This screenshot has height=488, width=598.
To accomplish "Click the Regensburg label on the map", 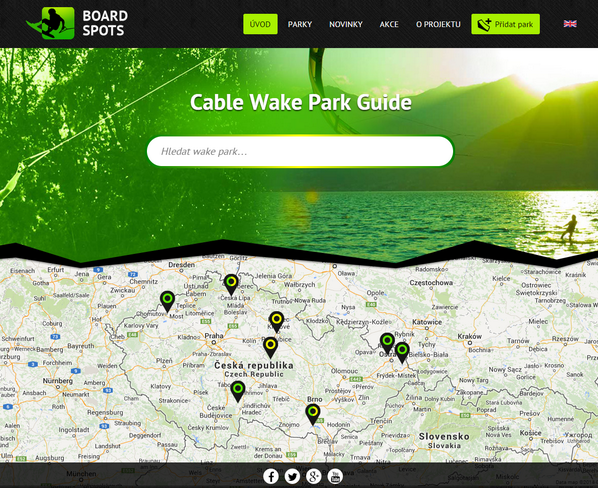I will 105,412.
